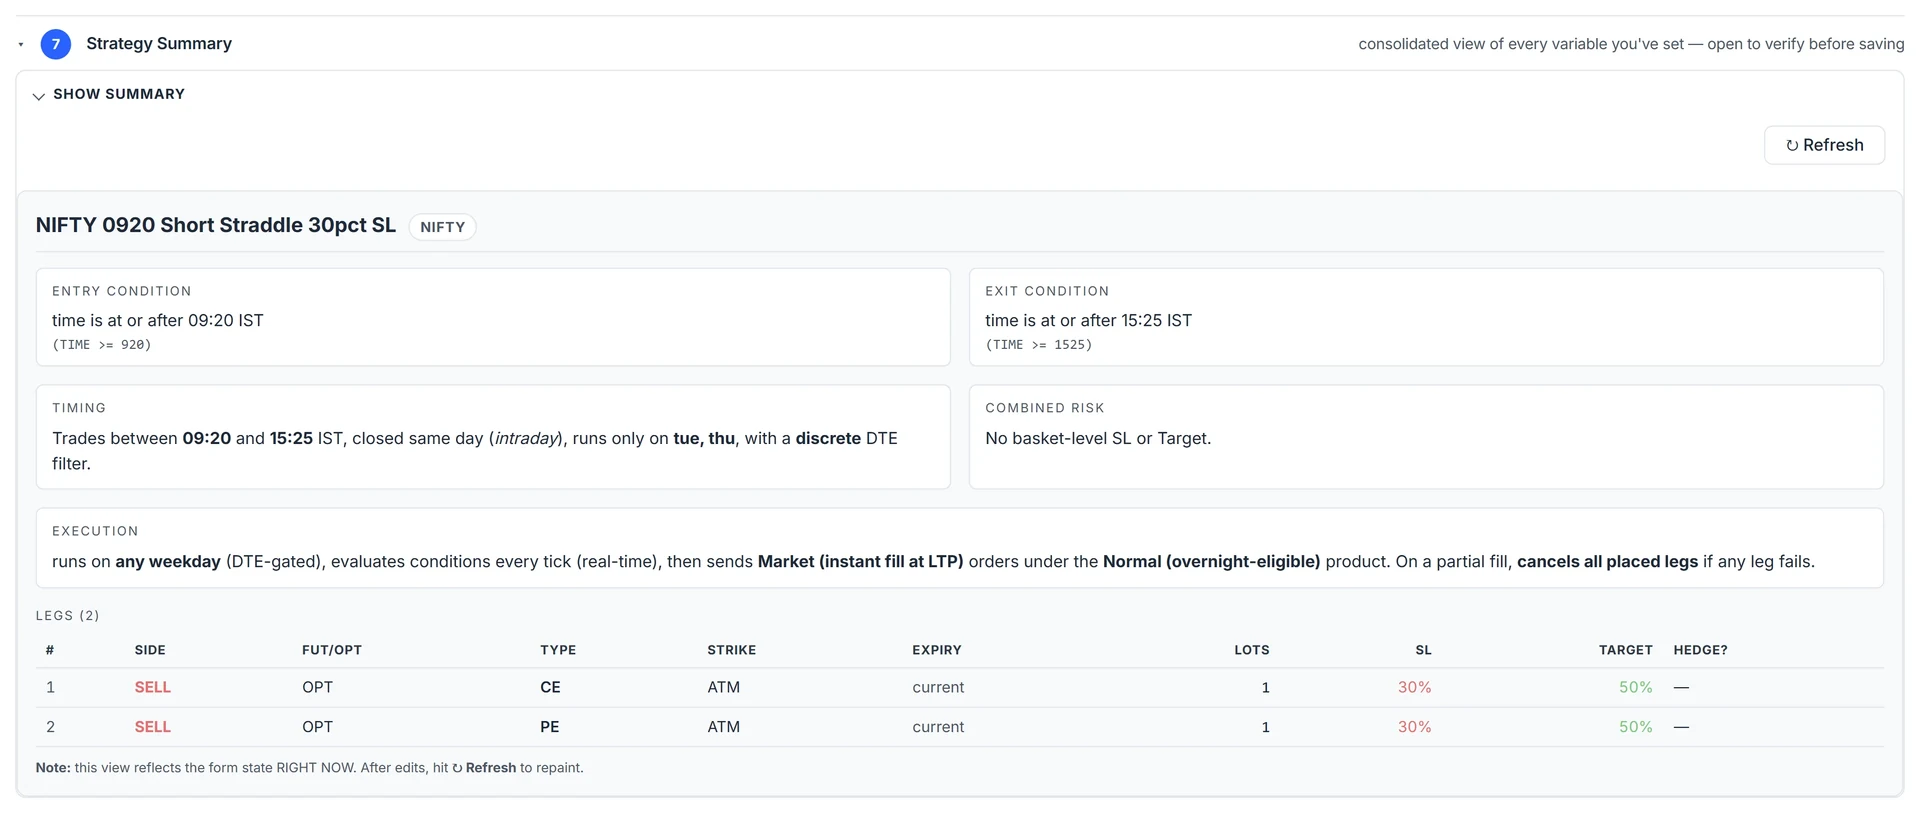Click the (TIME >= 1525) expression
Viewport: 1920px width, 813px height.
click(1039, 345)
